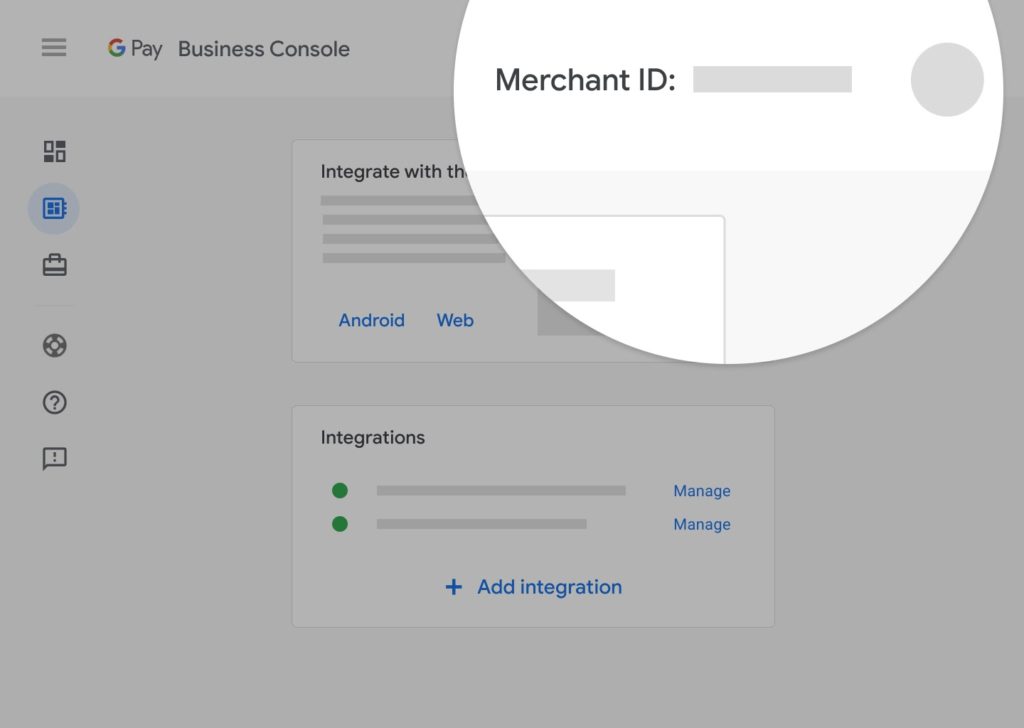Click the Business Console title
Viewport: 1024px width, 728px height.
pos(263,48)
